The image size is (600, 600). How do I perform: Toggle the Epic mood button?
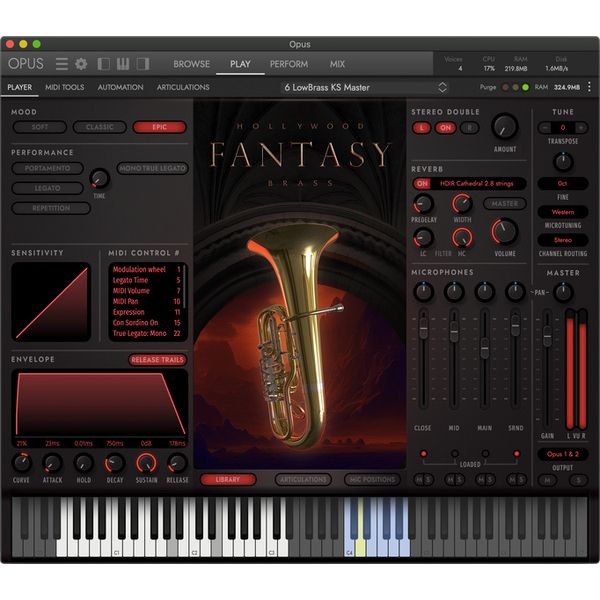[160, 127]
